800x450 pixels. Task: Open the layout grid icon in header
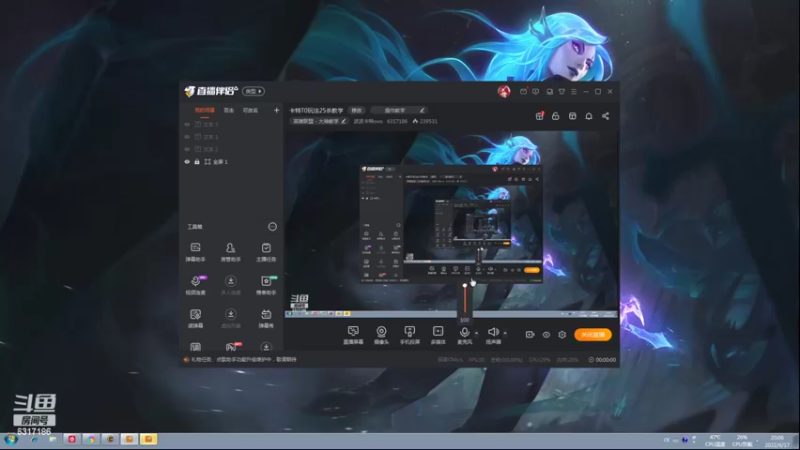point(572,116)
